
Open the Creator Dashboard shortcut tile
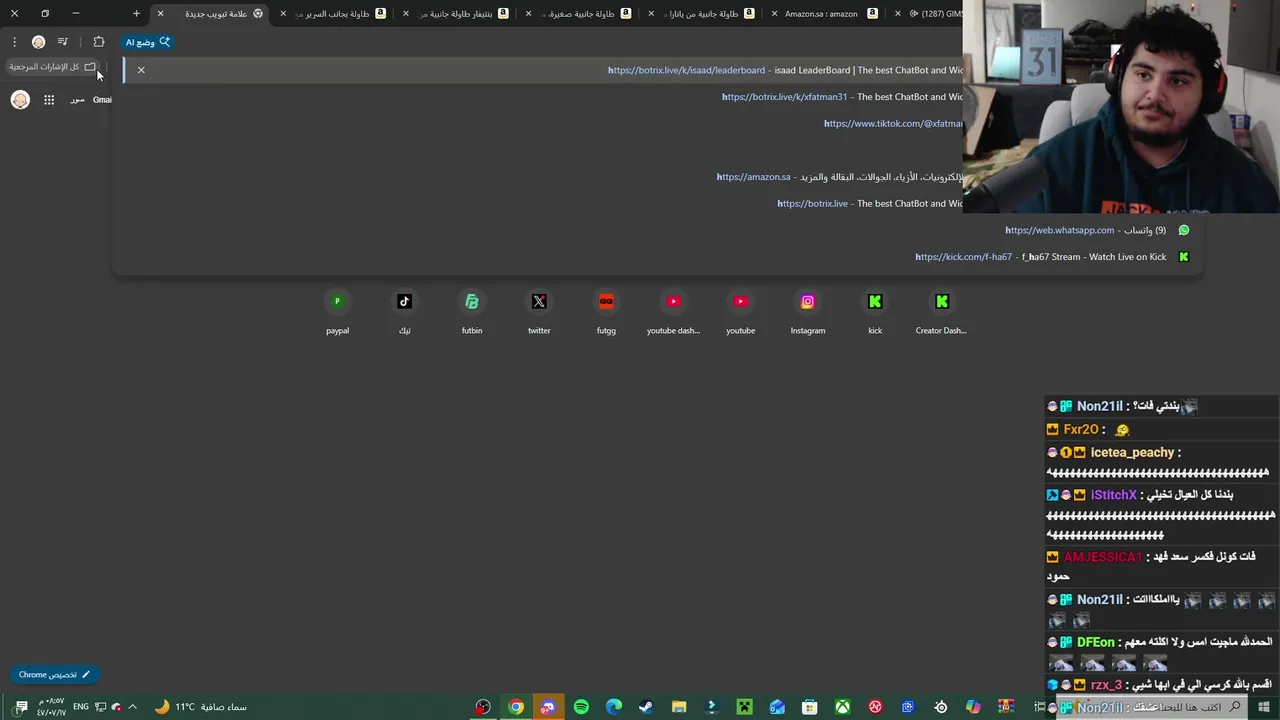click(941, 312)
